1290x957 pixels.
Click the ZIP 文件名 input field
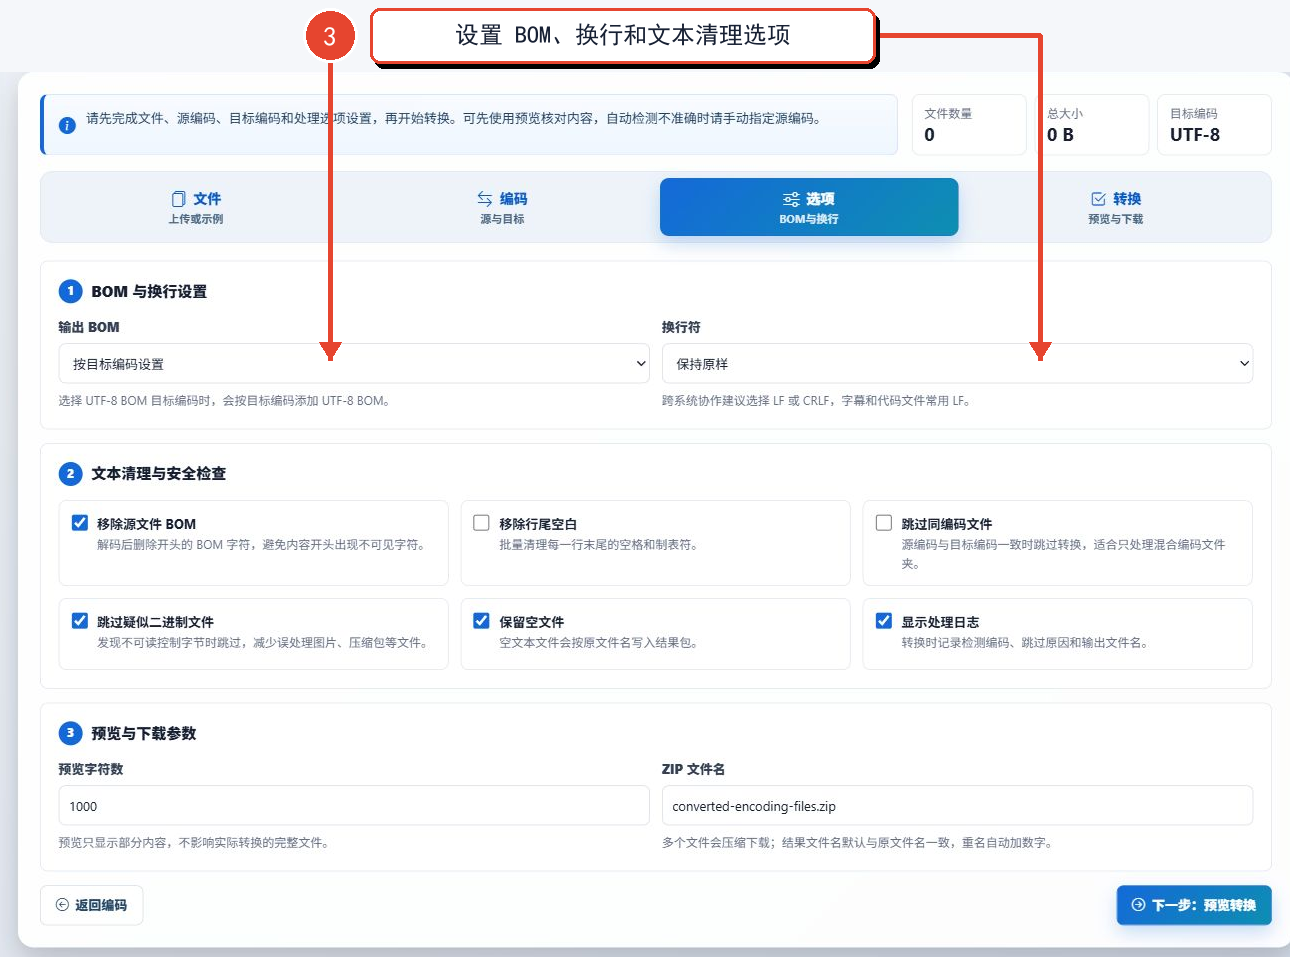(x=957, y=806)
